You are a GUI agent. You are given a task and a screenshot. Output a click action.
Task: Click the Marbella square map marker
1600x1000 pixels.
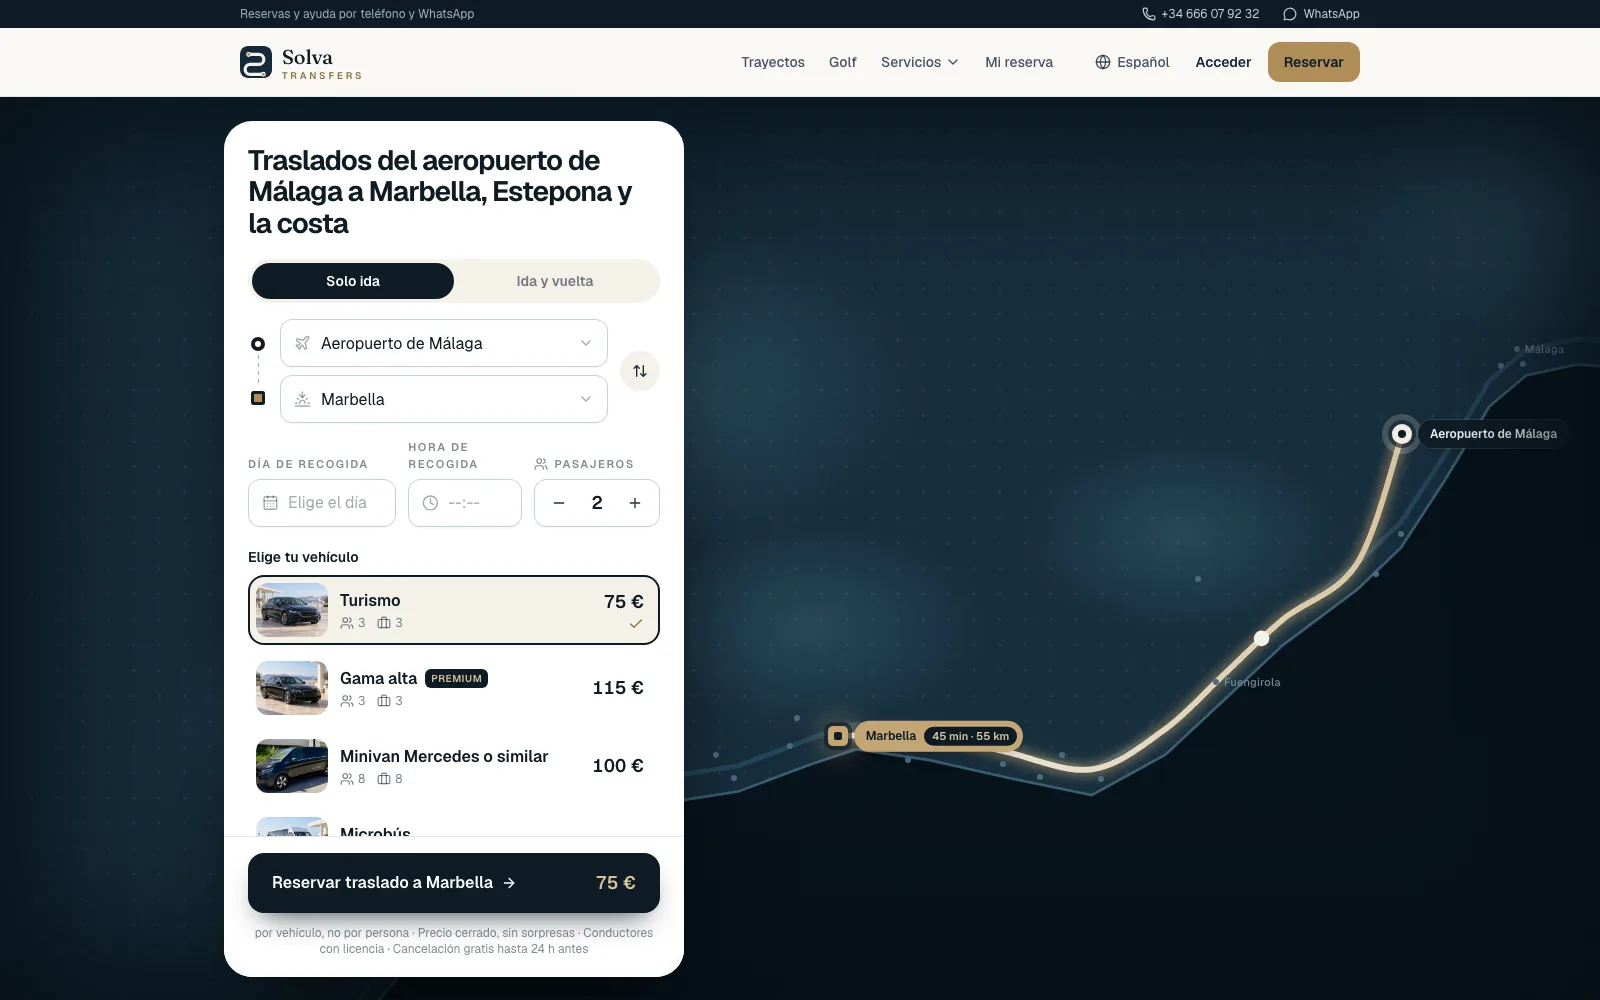pyautogui.click(x=838, y=736)
